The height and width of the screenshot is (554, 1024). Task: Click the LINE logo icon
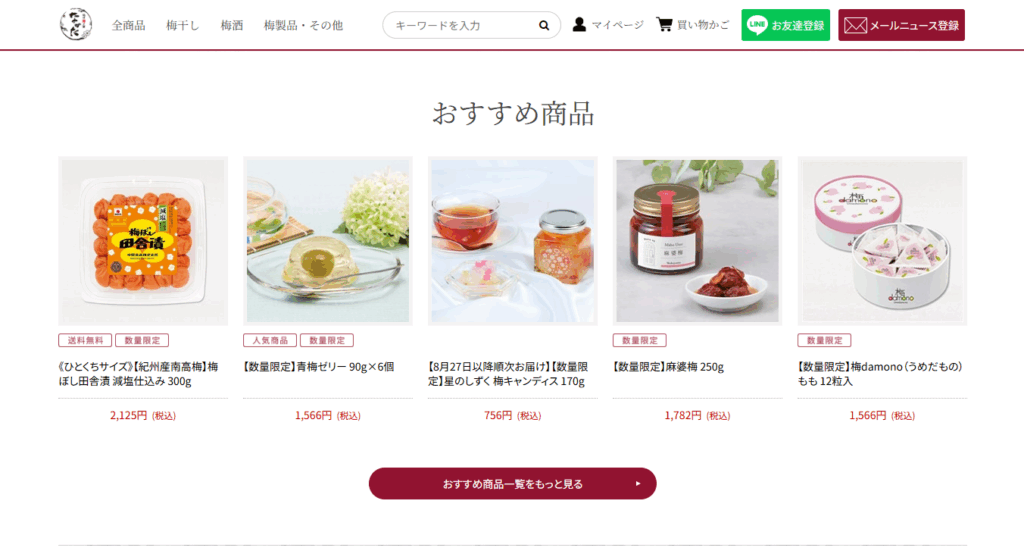(x=757, y=25)
